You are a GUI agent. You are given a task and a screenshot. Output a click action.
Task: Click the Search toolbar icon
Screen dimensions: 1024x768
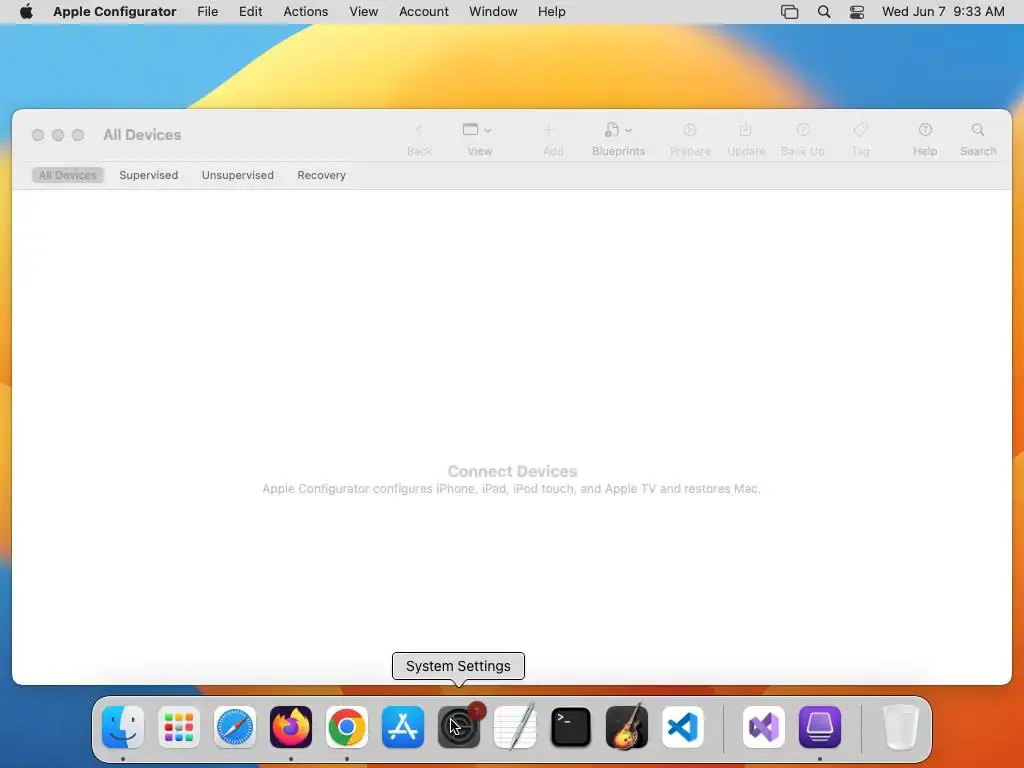coord(978,139)
